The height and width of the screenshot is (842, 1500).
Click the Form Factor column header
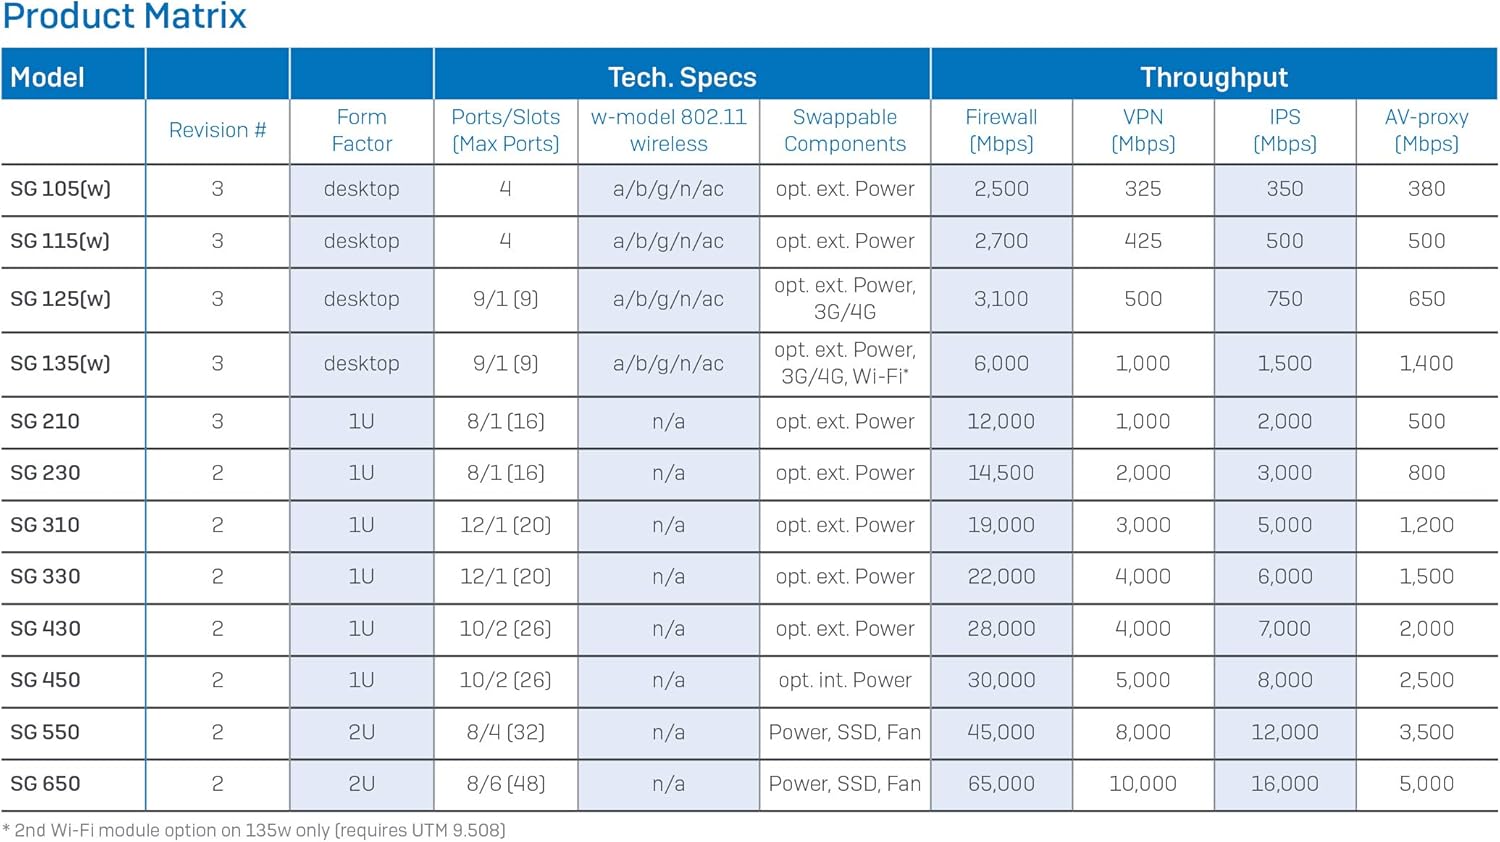pyautogui.click(x=361, y=130)
